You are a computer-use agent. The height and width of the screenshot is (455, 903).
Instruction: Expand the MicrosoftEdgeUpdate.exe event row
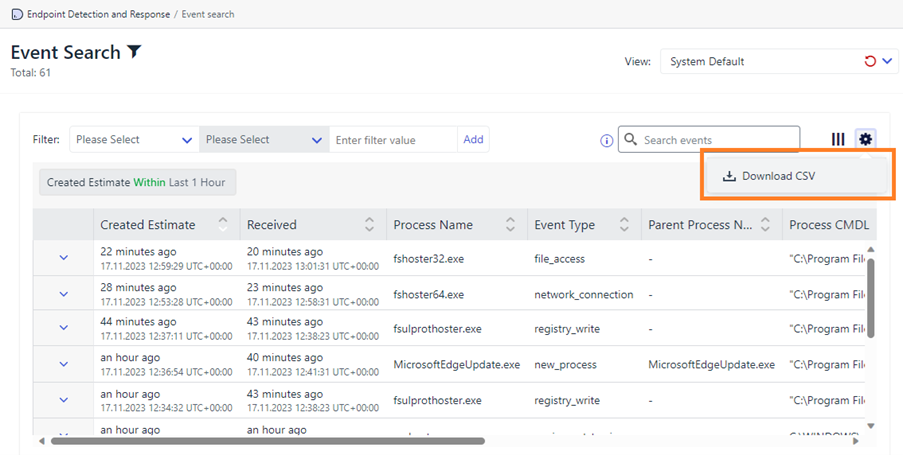(64, 364)
